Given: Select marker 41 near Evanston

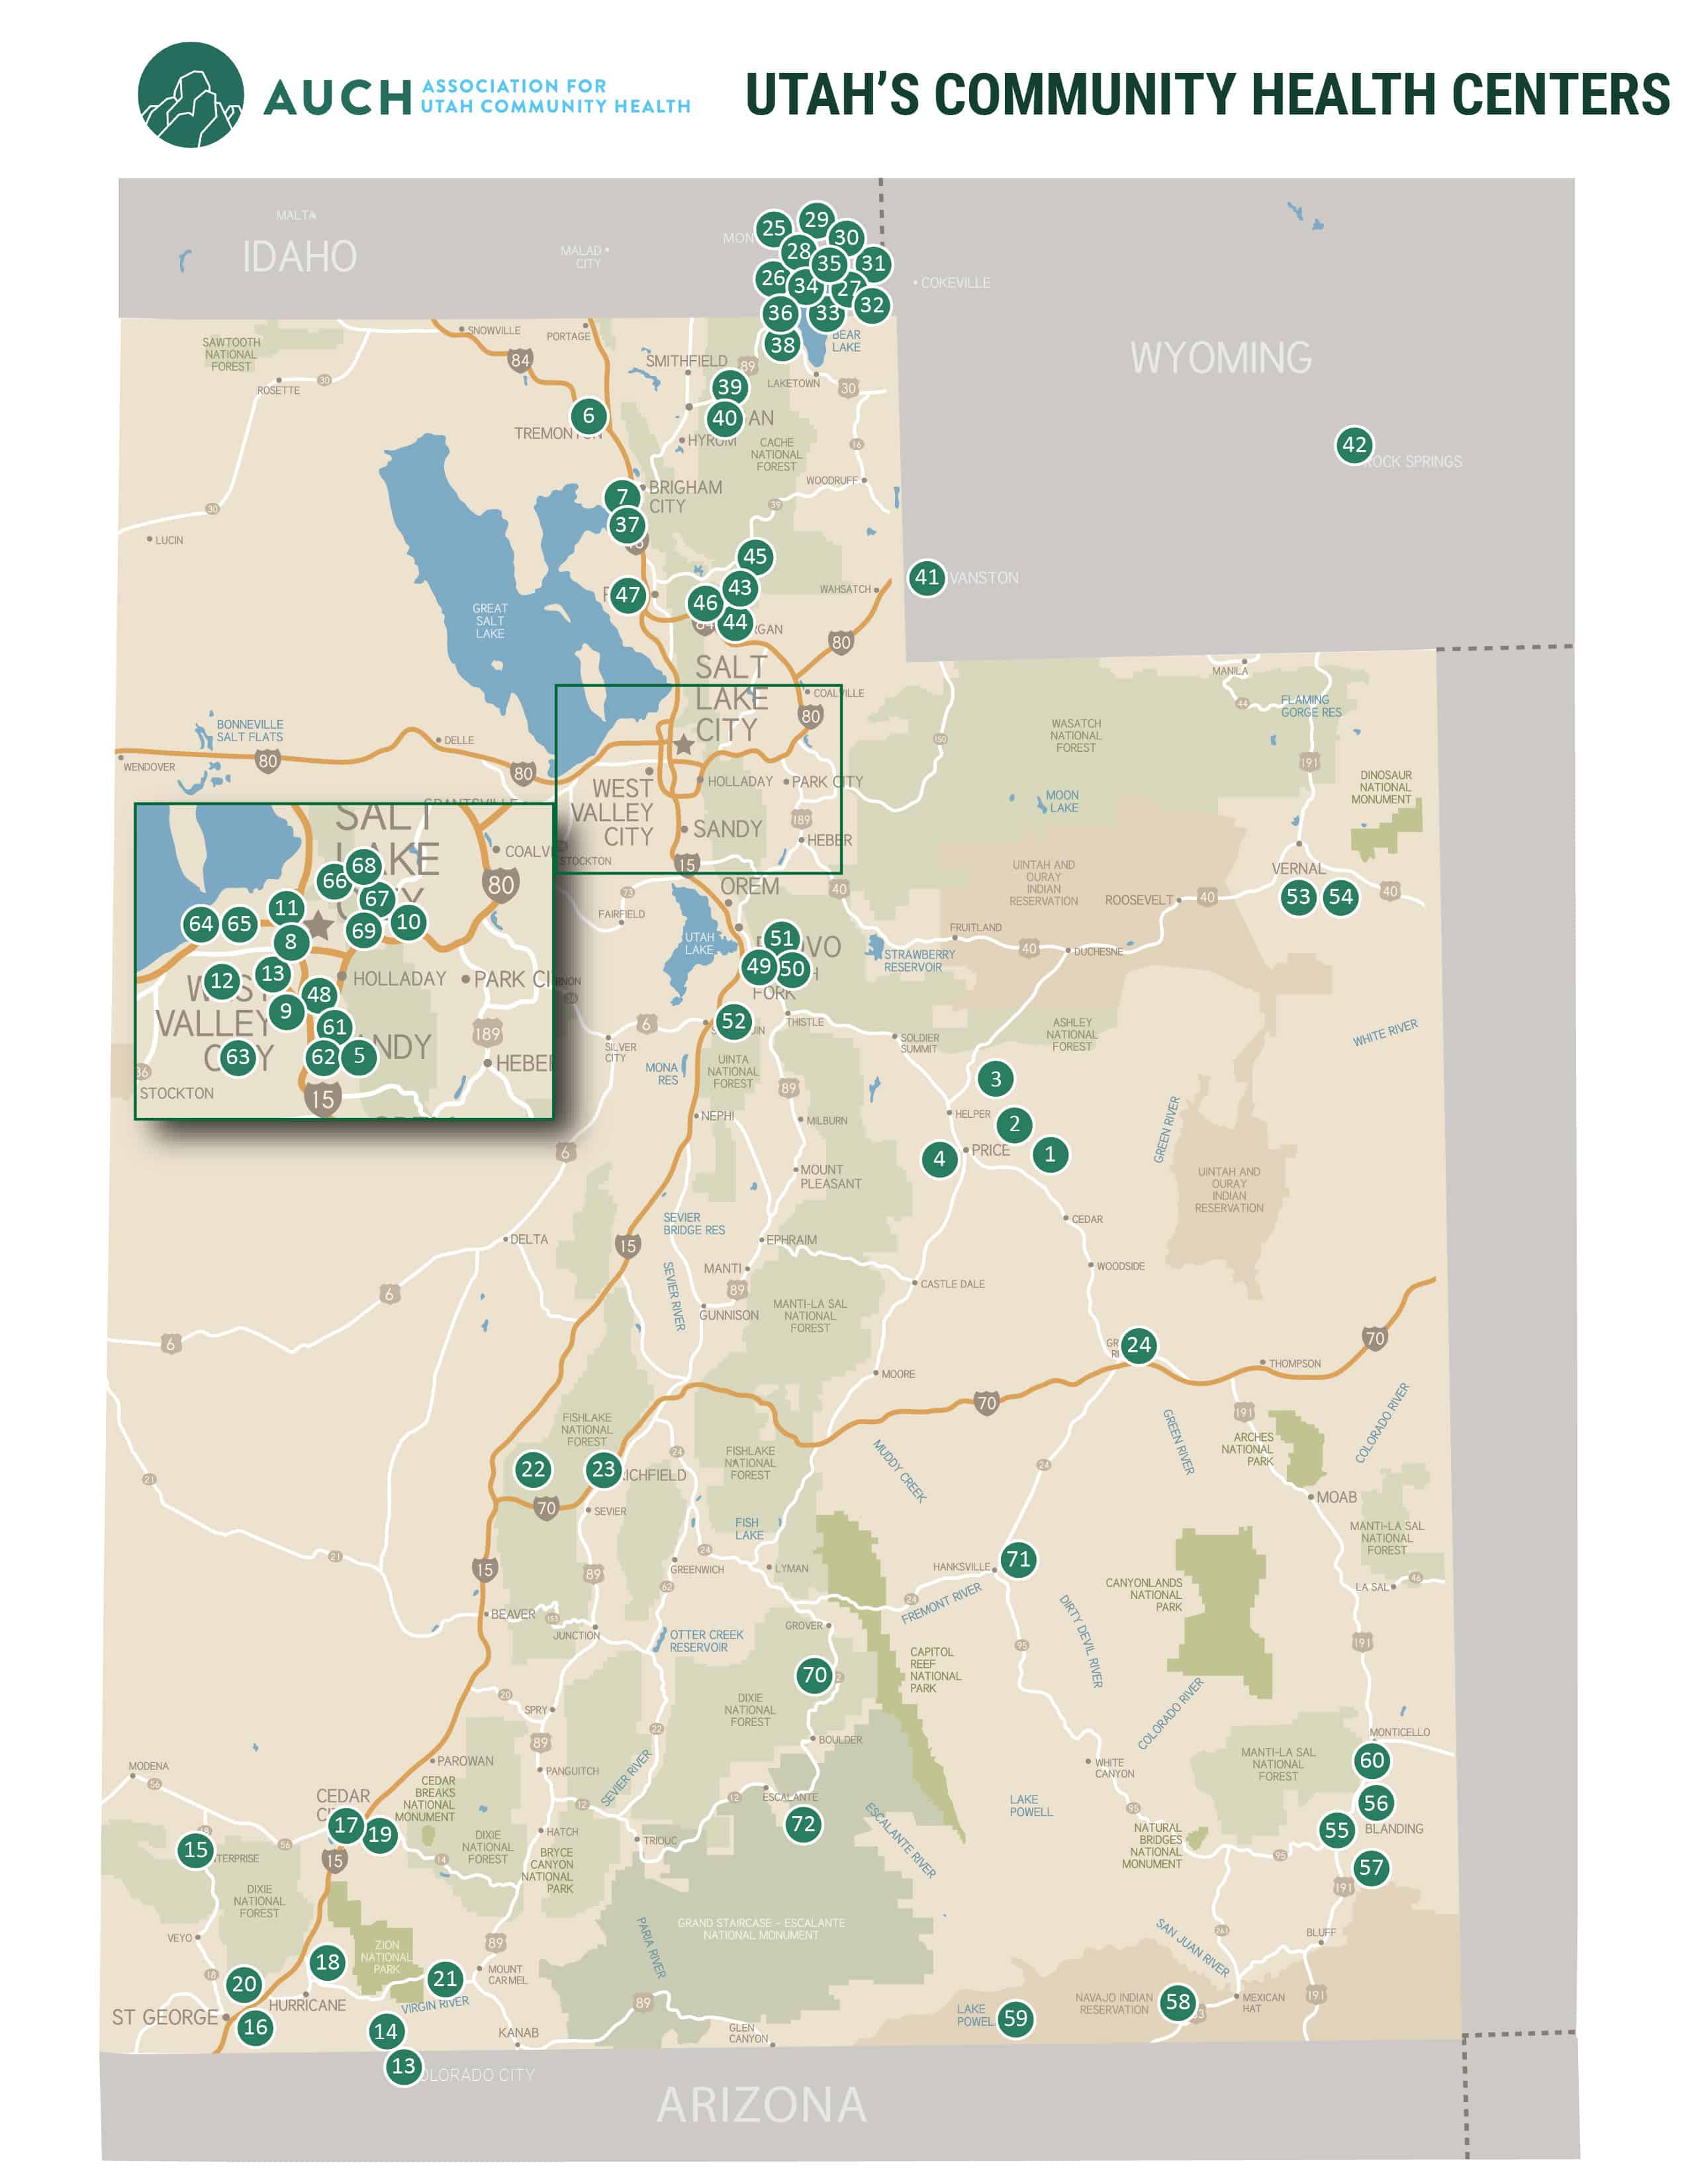Looking at the screenshot, I should click(927, 577).
